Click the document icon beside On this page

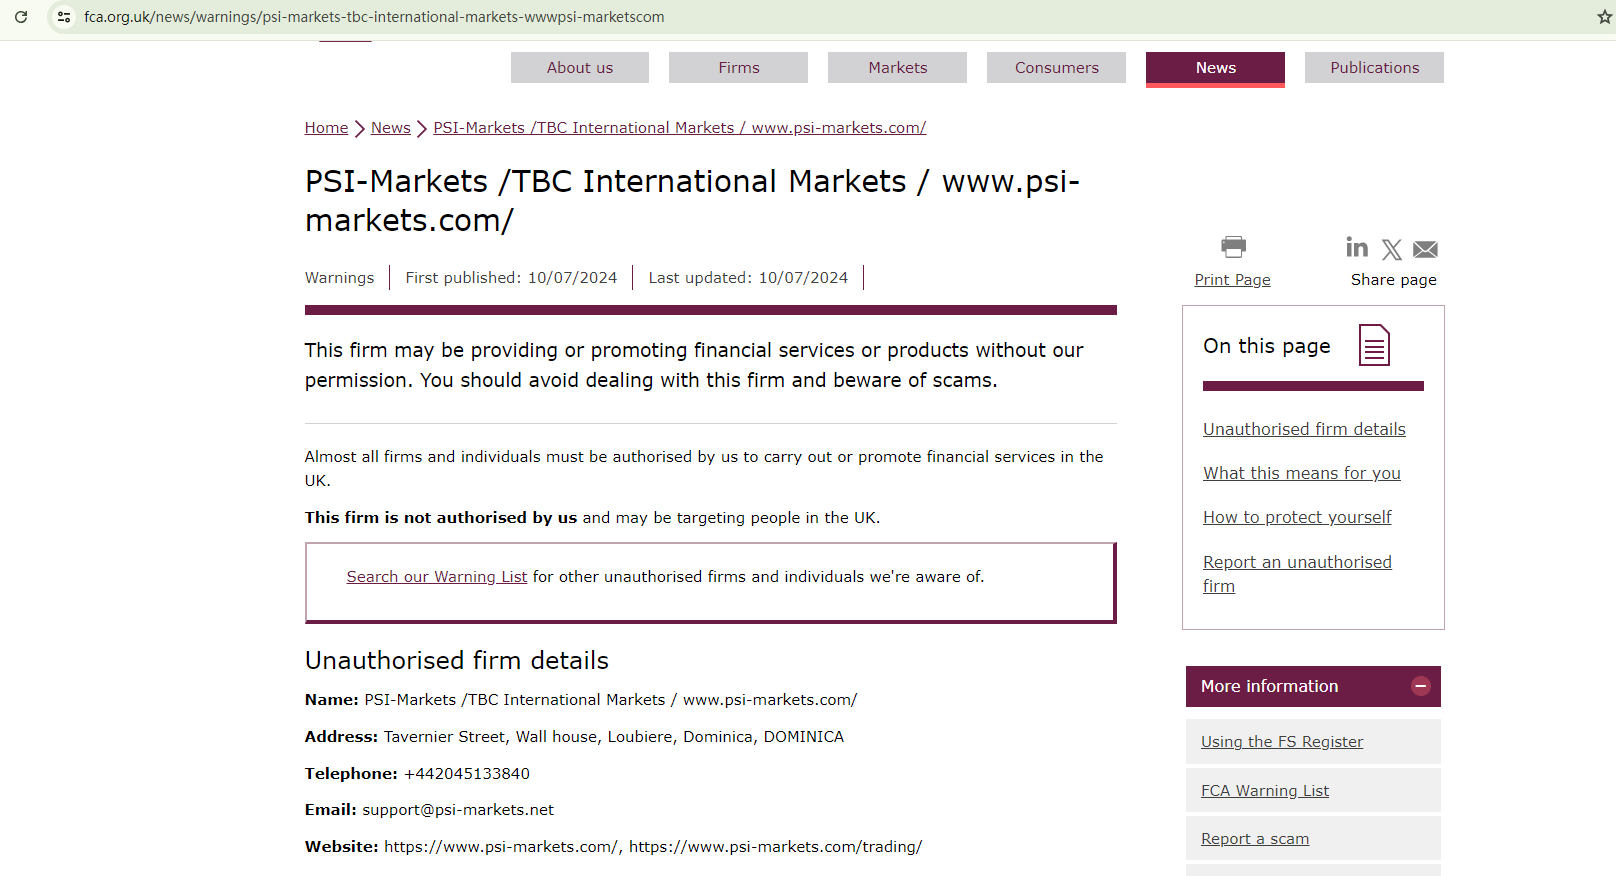(1374, 345)
